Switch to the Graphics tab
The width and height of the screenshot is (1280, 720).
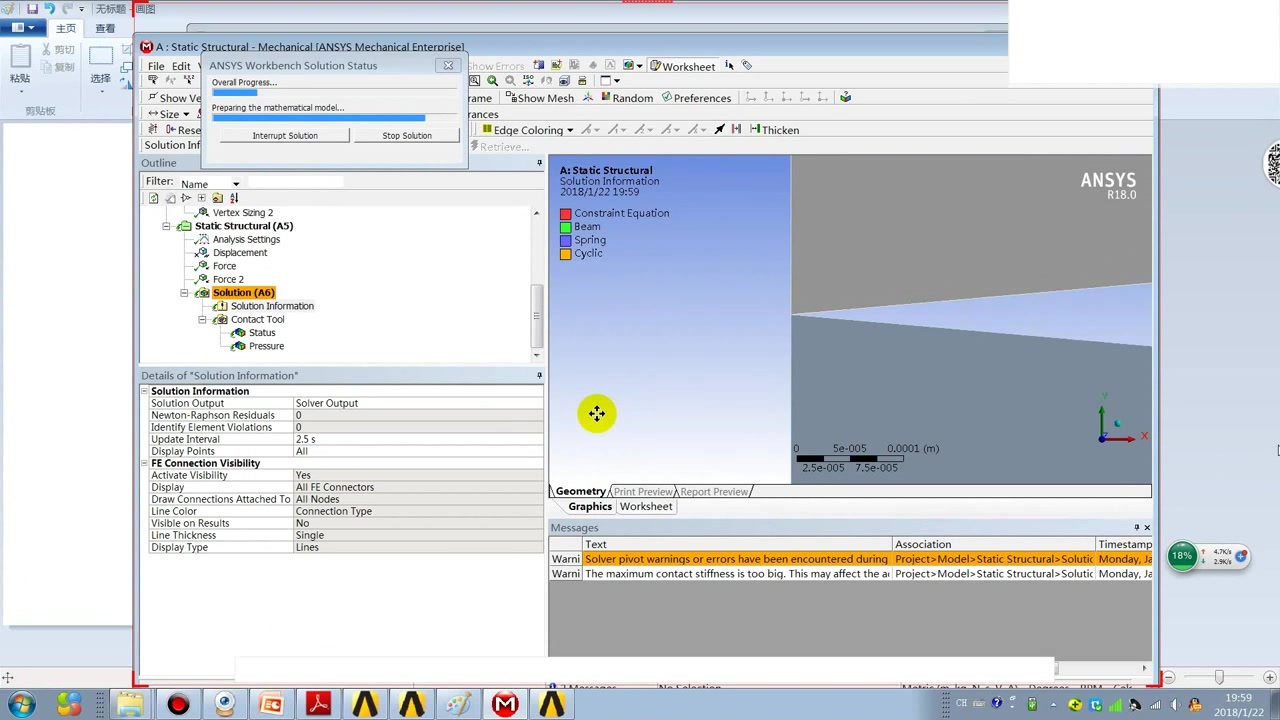tap(590, 507)
